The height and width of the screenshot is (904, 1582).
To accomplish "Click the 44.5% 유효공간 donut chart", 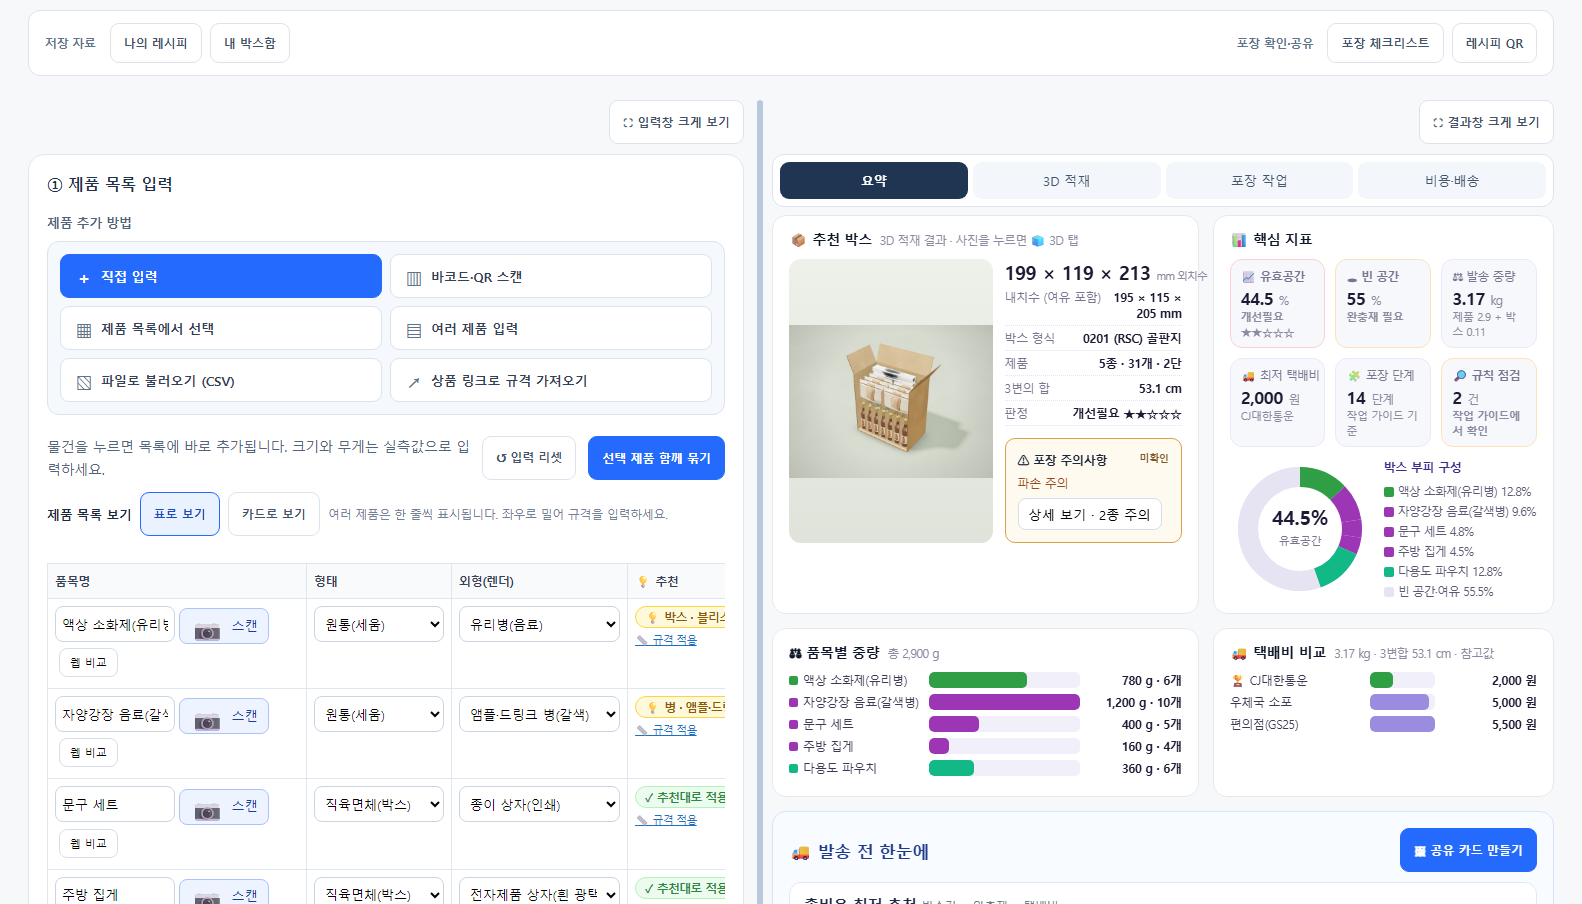I will tap(1300, 528).
